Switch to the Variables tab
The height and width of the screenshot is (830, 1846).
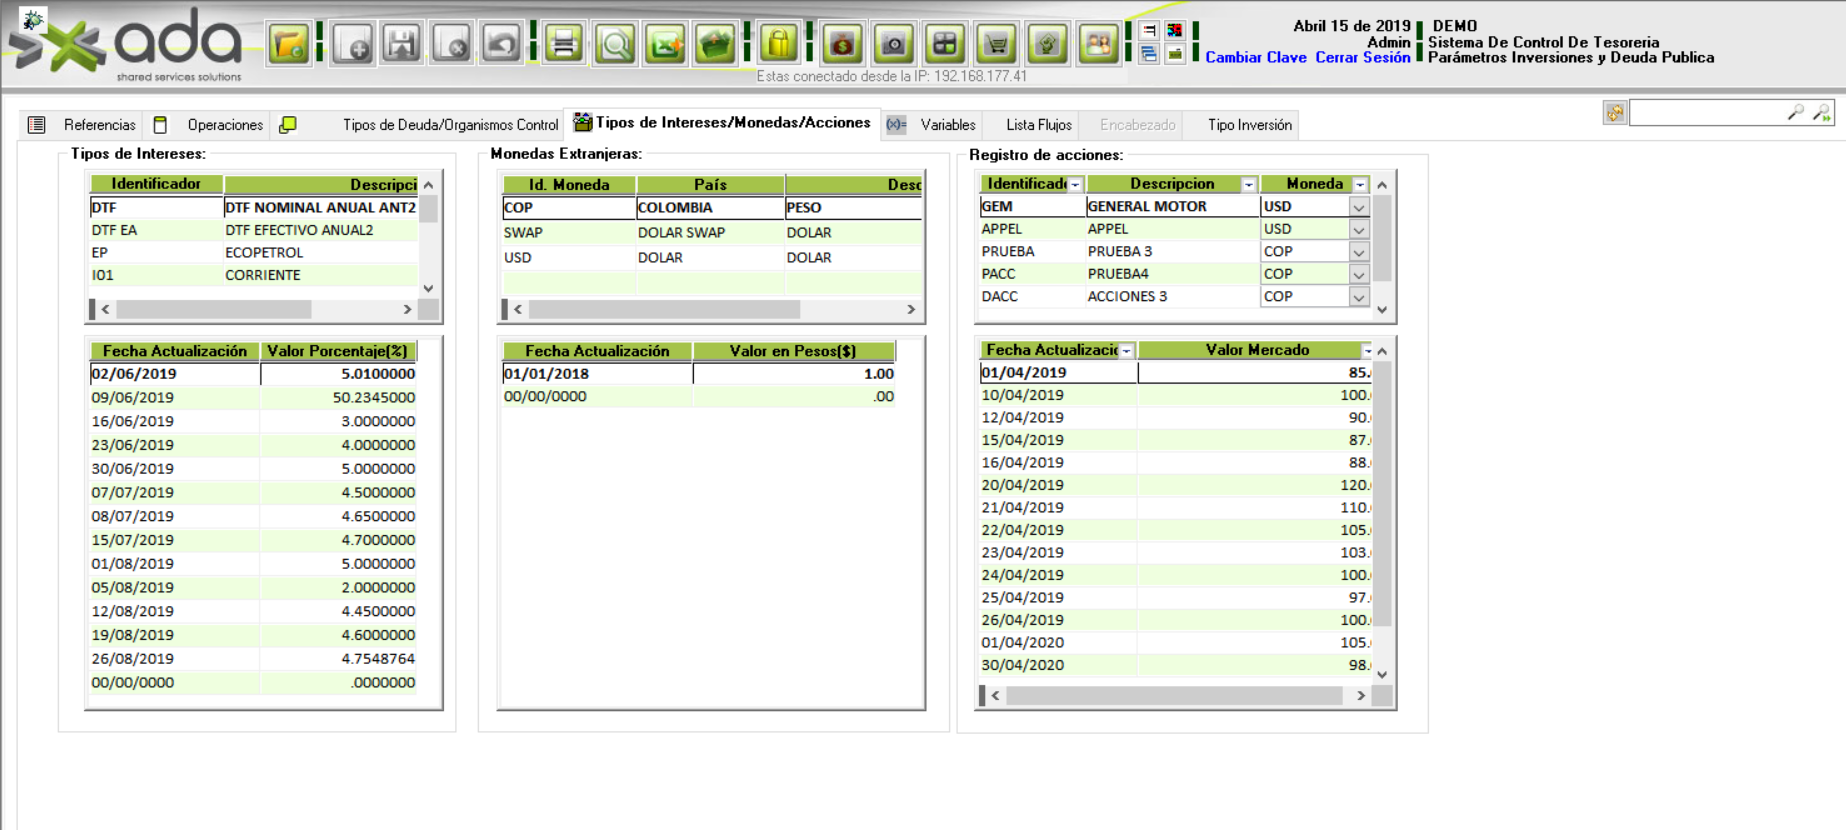tap(946, 125)
